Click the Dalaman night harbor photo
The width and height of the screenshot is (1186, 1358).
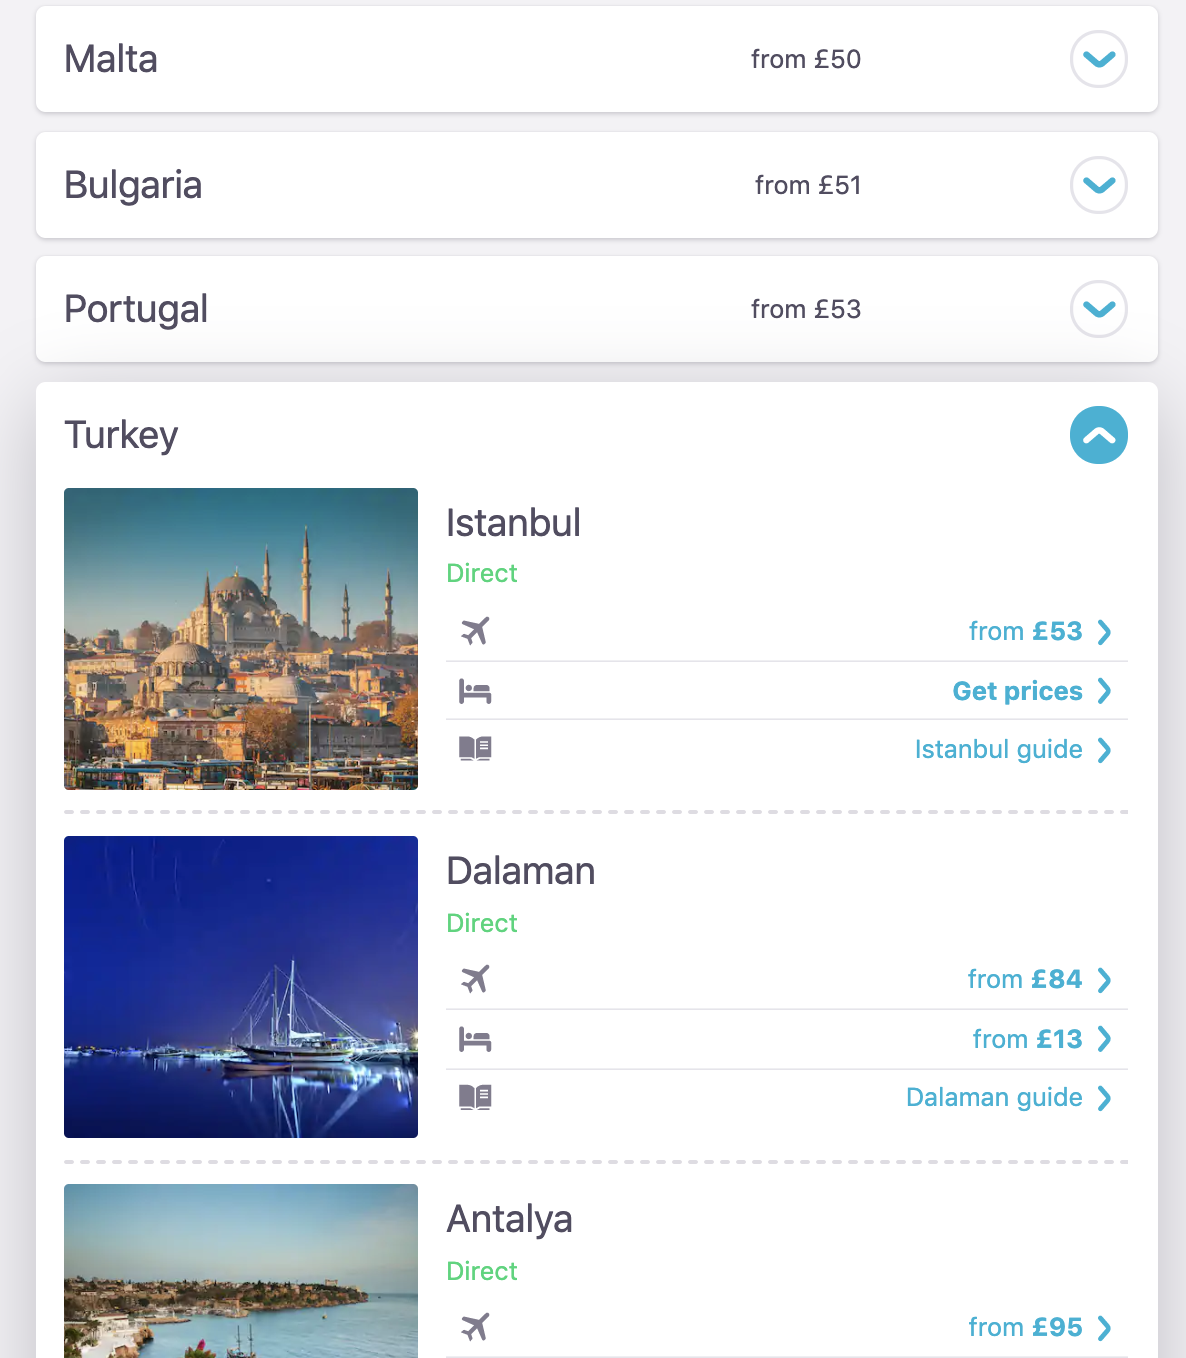(x=241, y=987)
